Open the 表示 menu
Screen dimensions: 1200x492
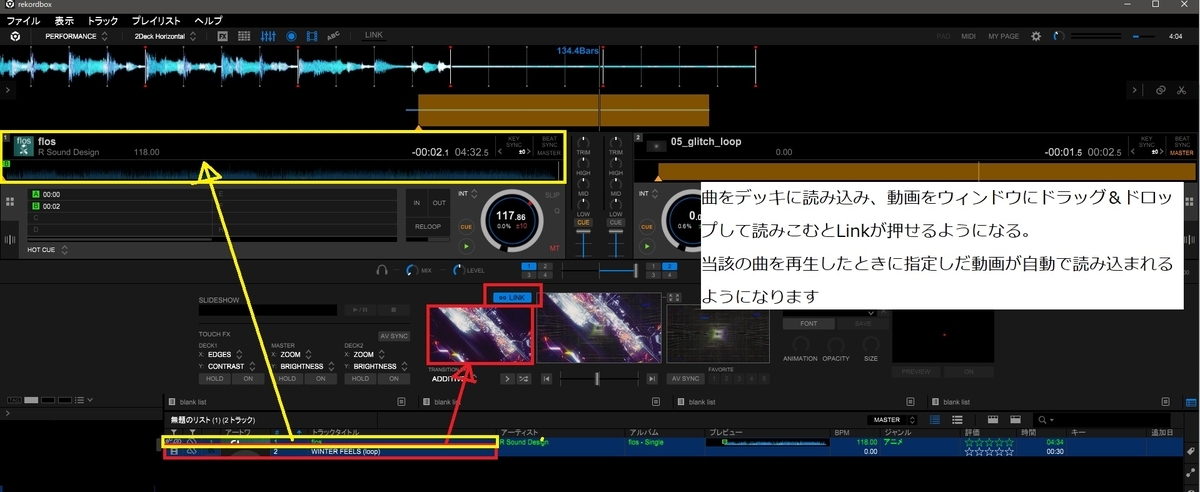(64, 20)
